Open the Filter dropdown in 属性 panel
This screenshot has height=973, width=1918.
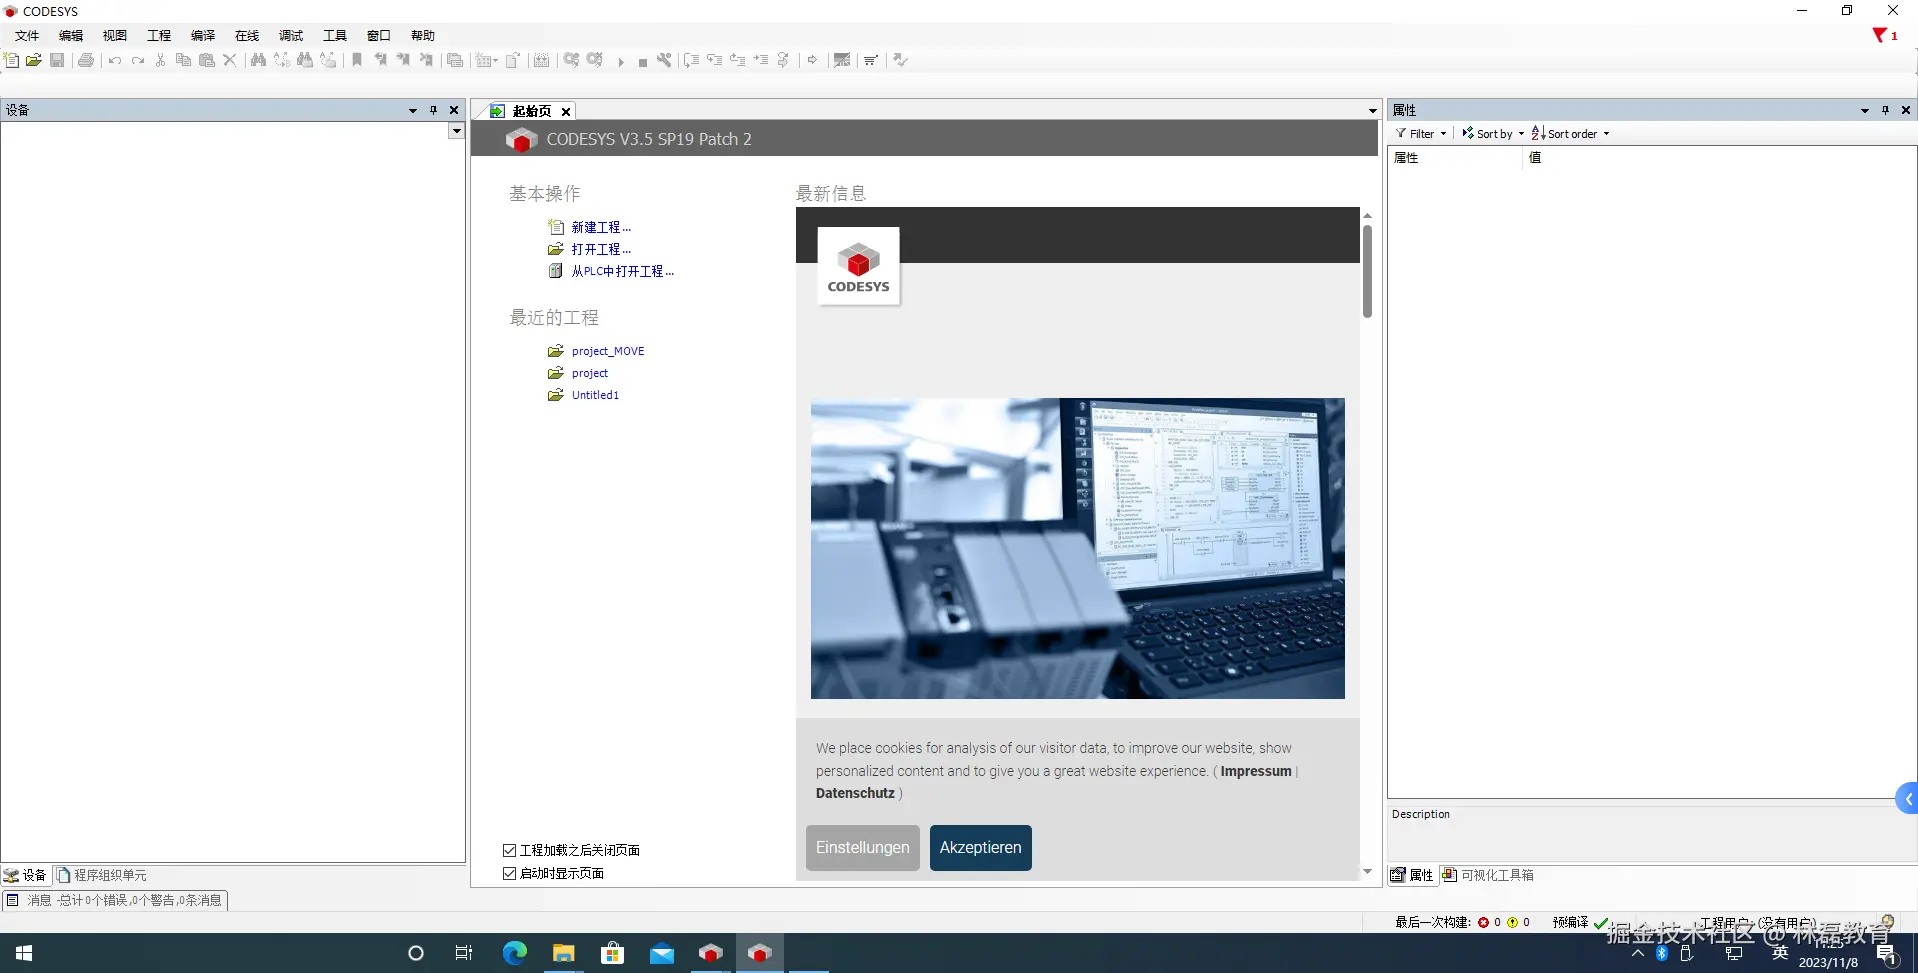[1421, 133]
